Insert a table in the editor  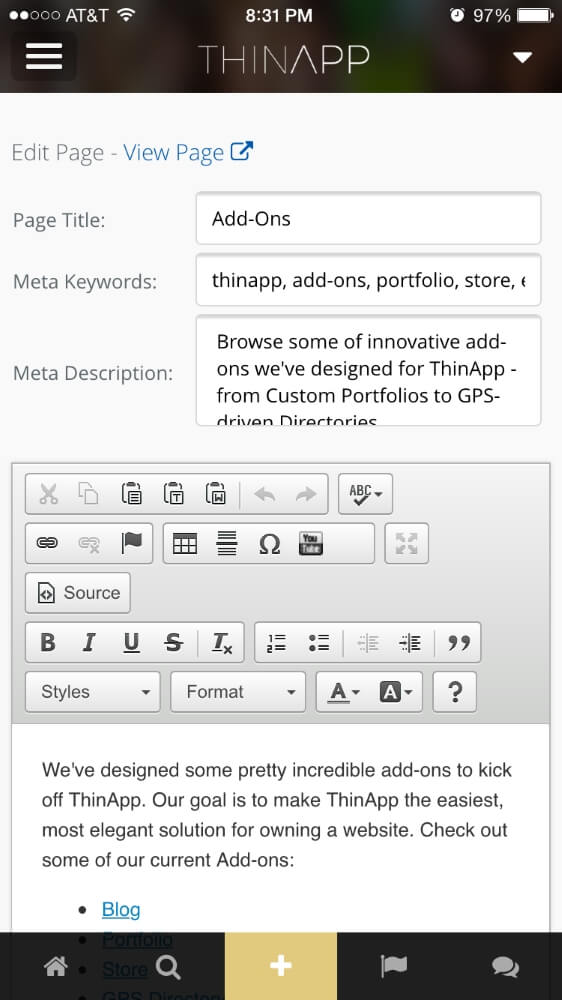tap(185, 543)
